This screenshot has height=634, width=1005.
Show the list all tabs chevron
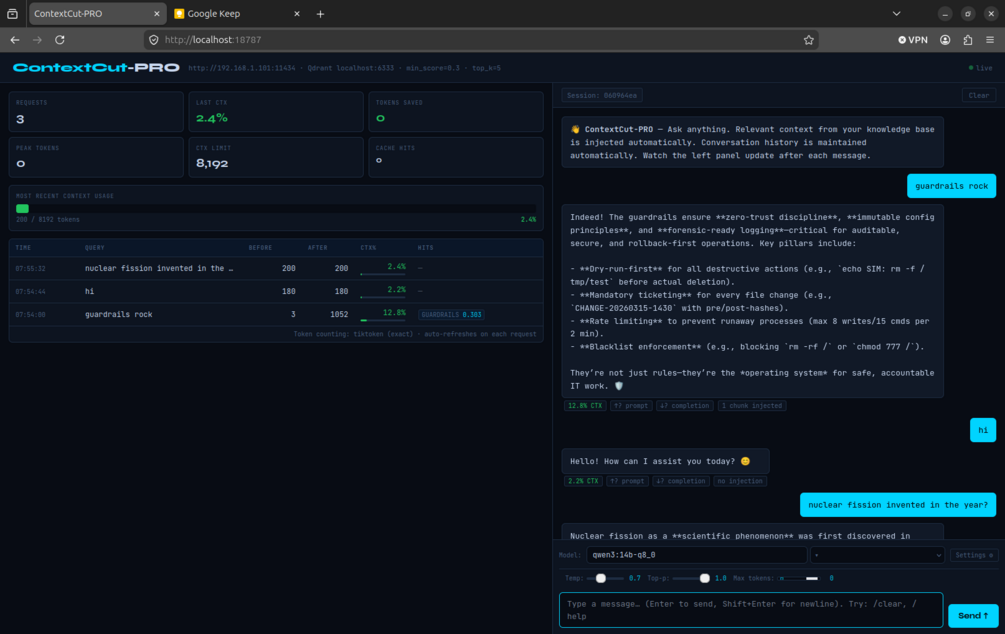coord(896,13)
